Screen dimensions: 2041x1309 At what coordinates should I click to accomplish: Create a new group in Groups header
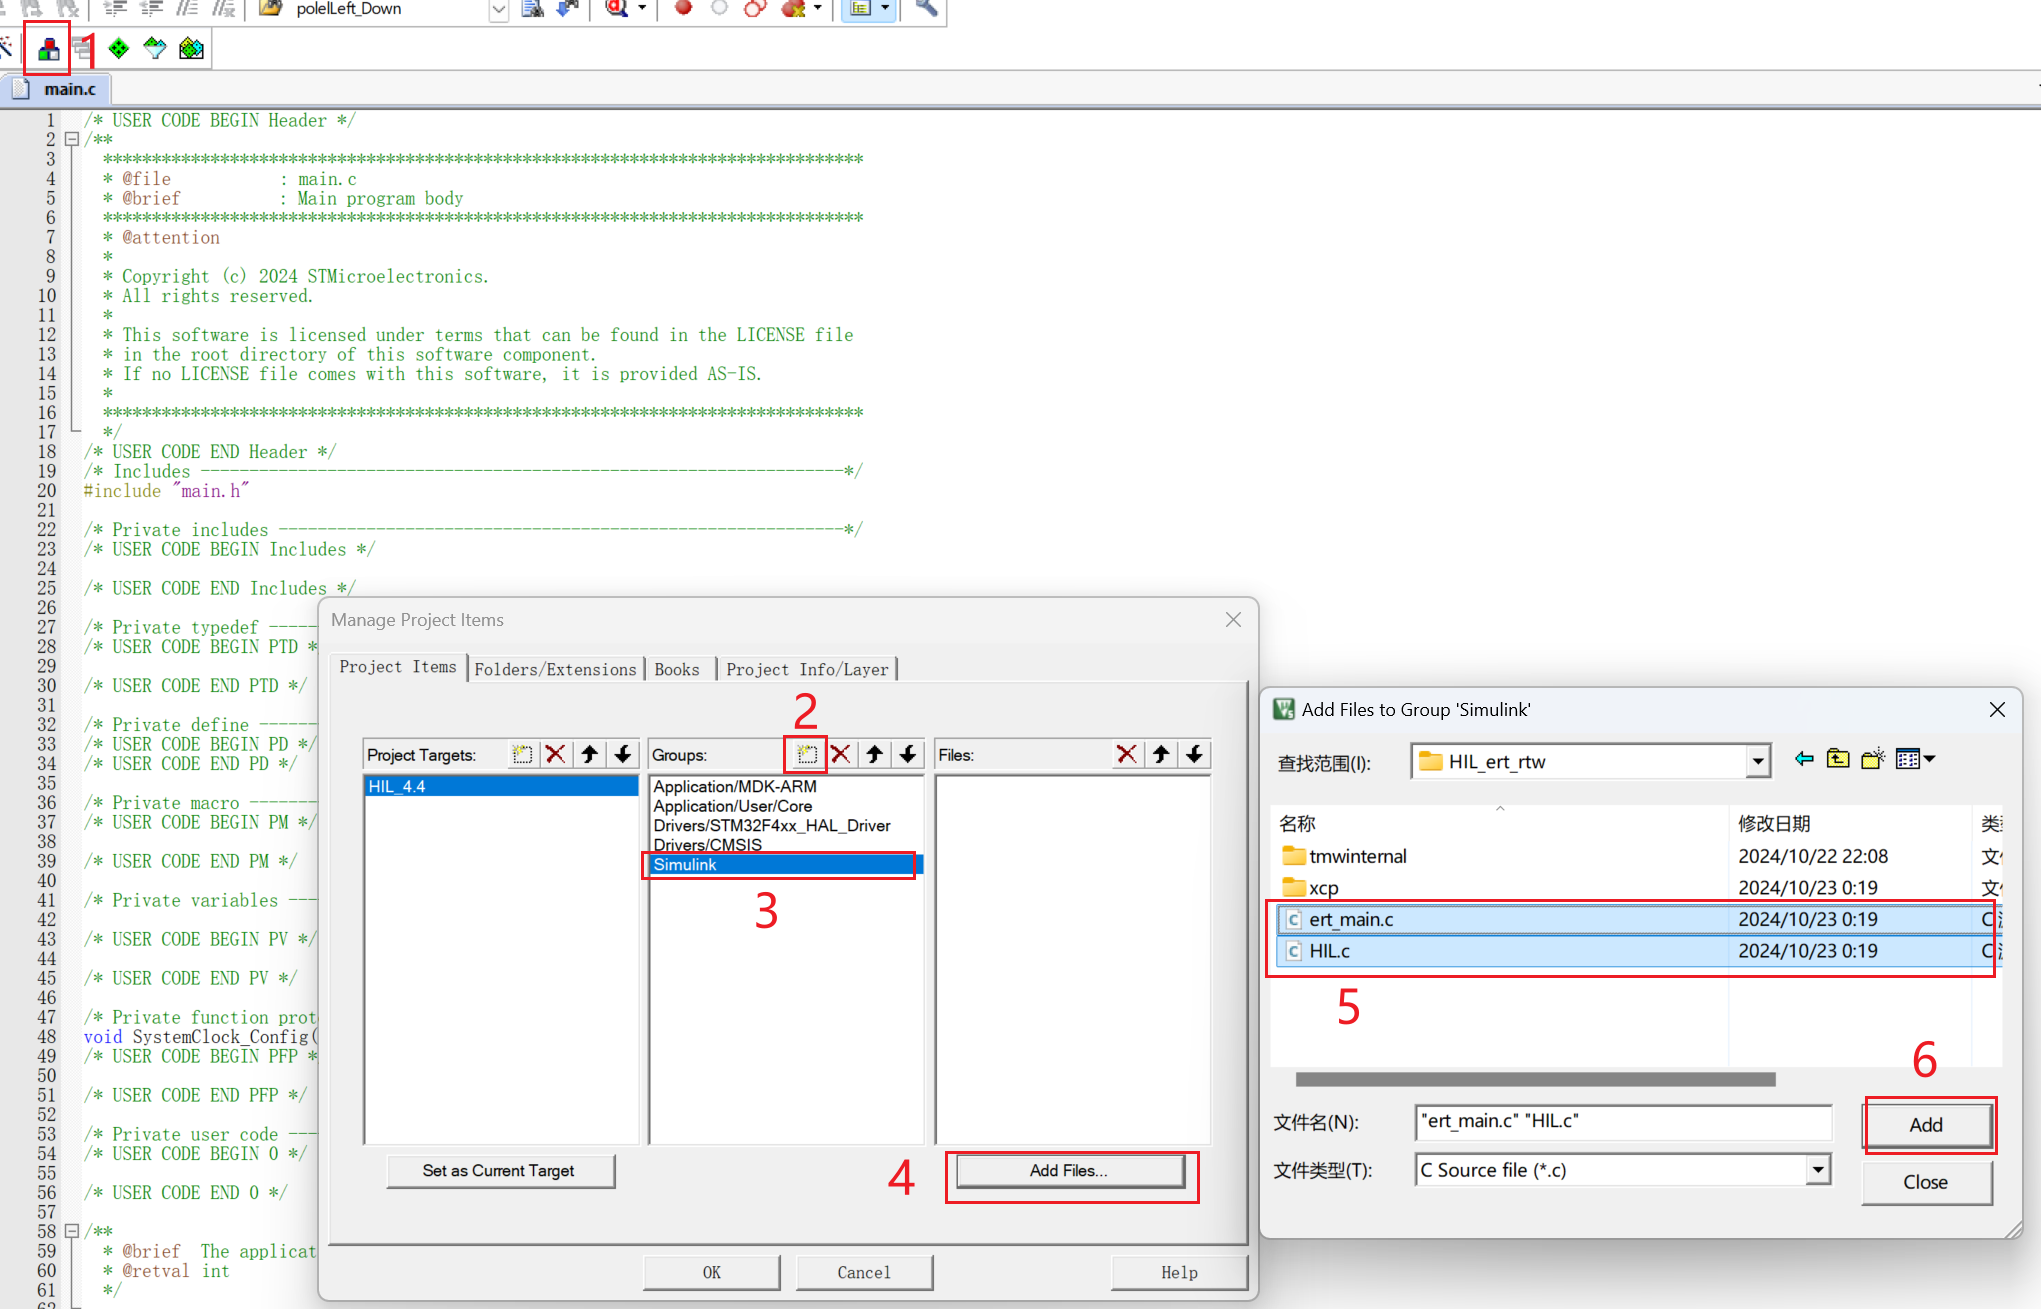pos(807,754)
